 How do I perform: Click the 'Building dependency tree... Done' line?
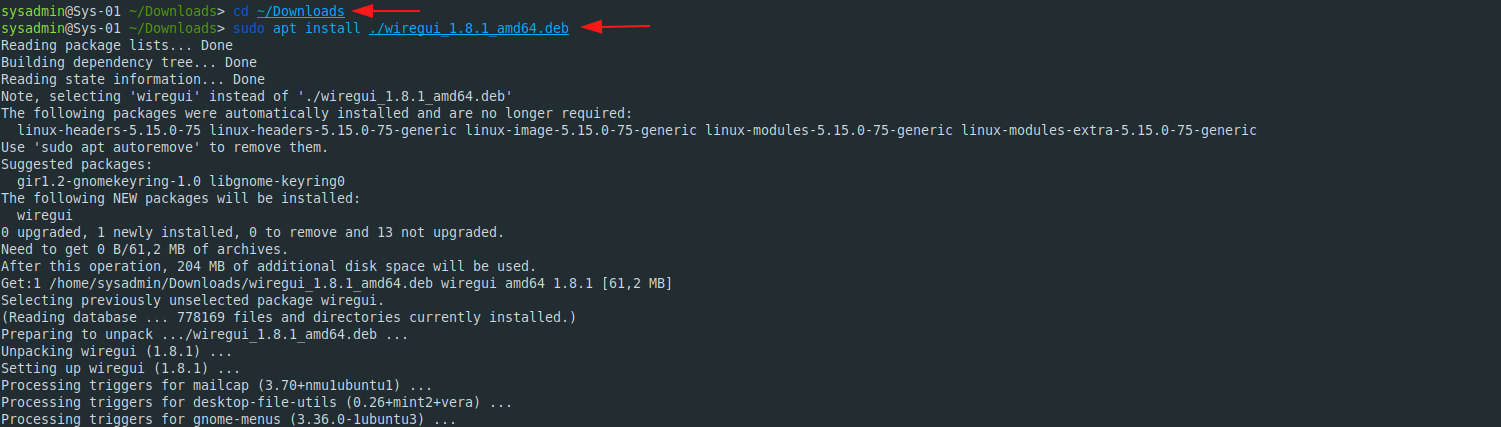(129, 62)
